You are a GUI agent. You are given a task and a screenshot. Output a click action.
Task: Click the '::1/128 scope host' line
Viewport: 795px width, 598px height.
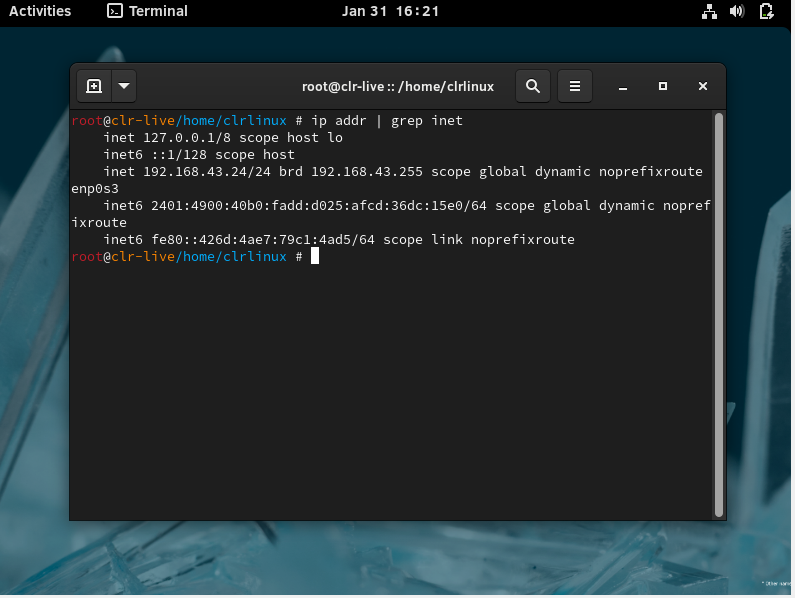click(223, 155)
